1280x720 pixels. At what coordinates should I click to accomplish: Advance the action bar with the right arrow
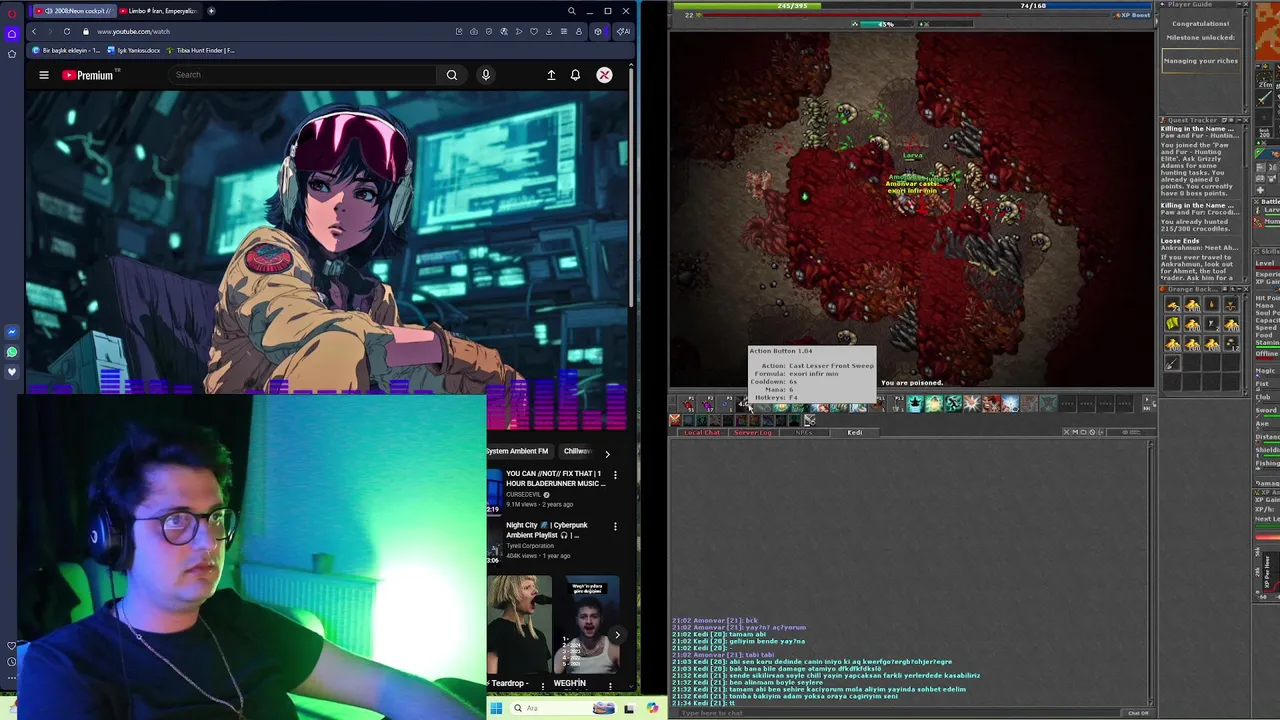pos(1148,399)
